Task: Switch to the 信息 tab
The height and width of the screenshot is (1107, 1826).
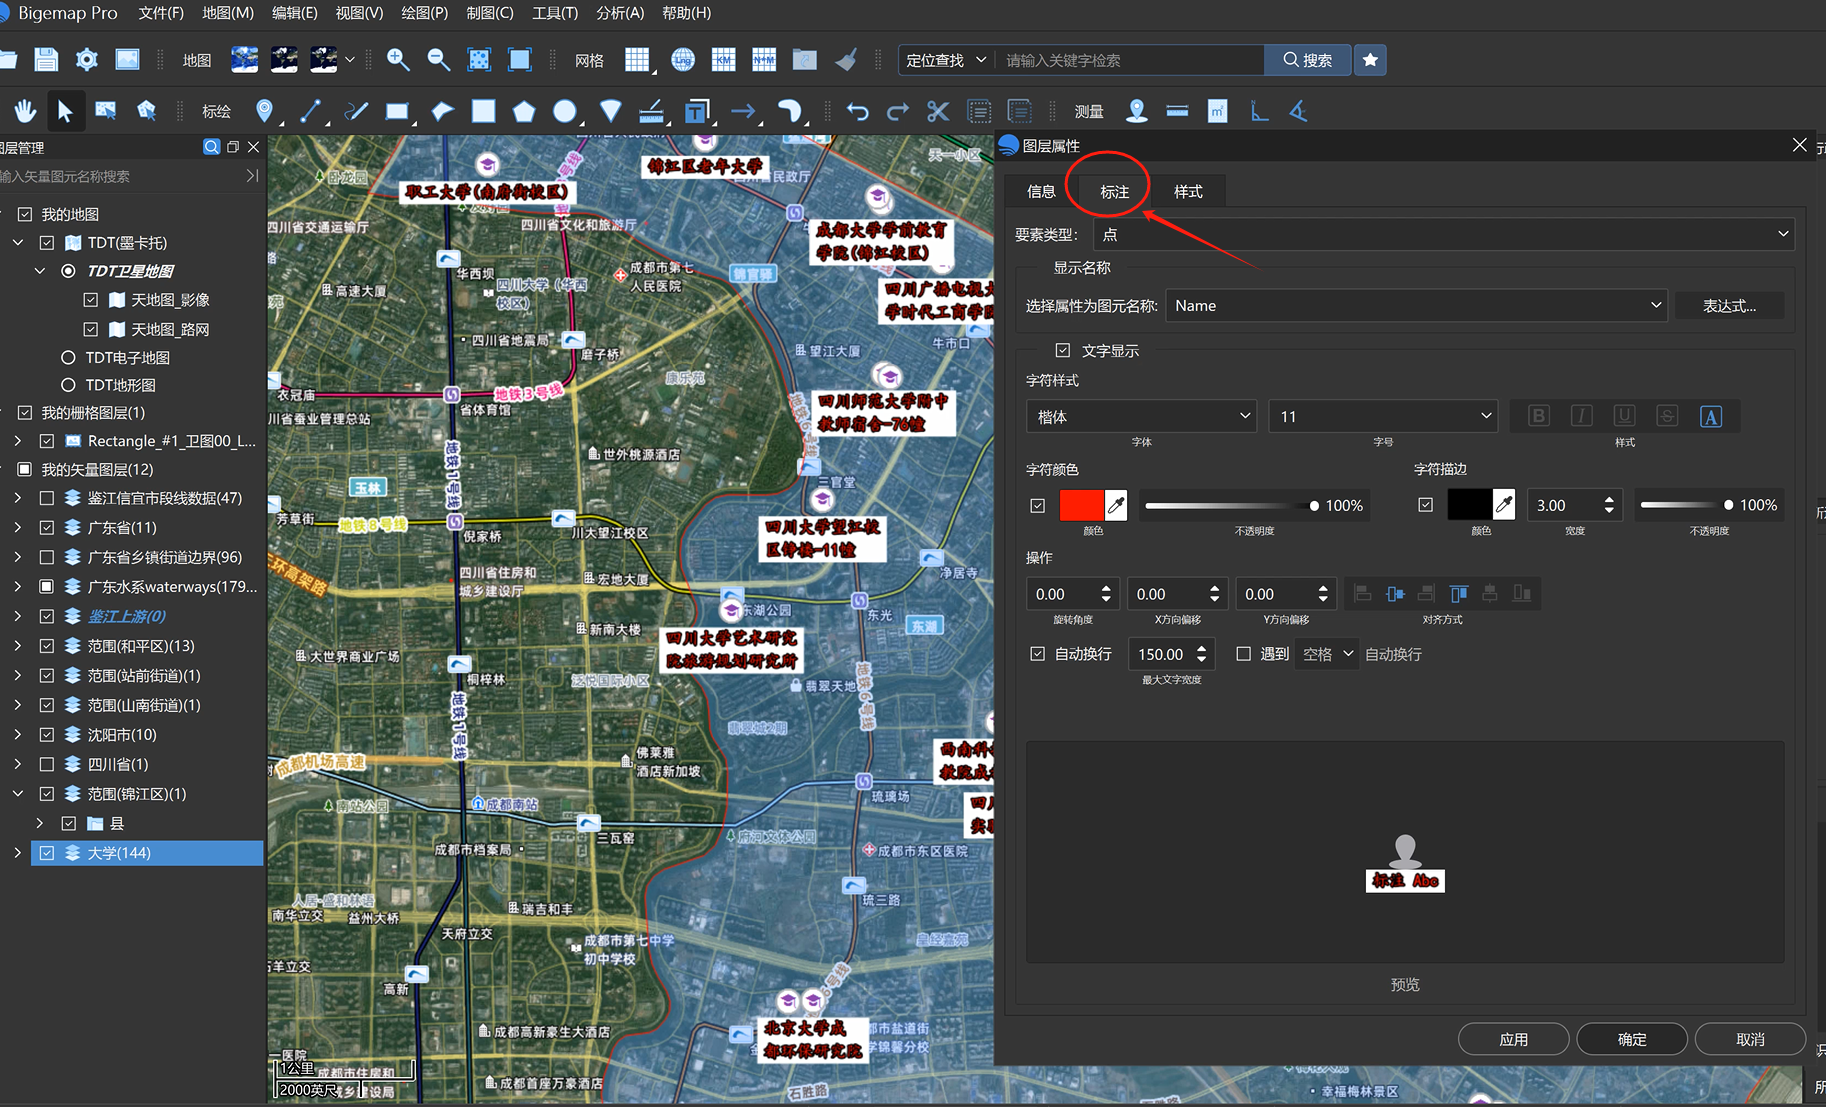Action: pos(1041,191)
